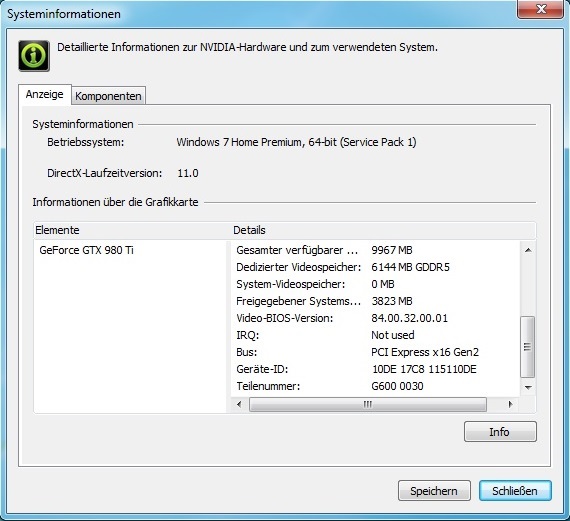Click the horizontal scrollbar left arrow
Screen dimensions: 570x521
click(x=239, y=404)
